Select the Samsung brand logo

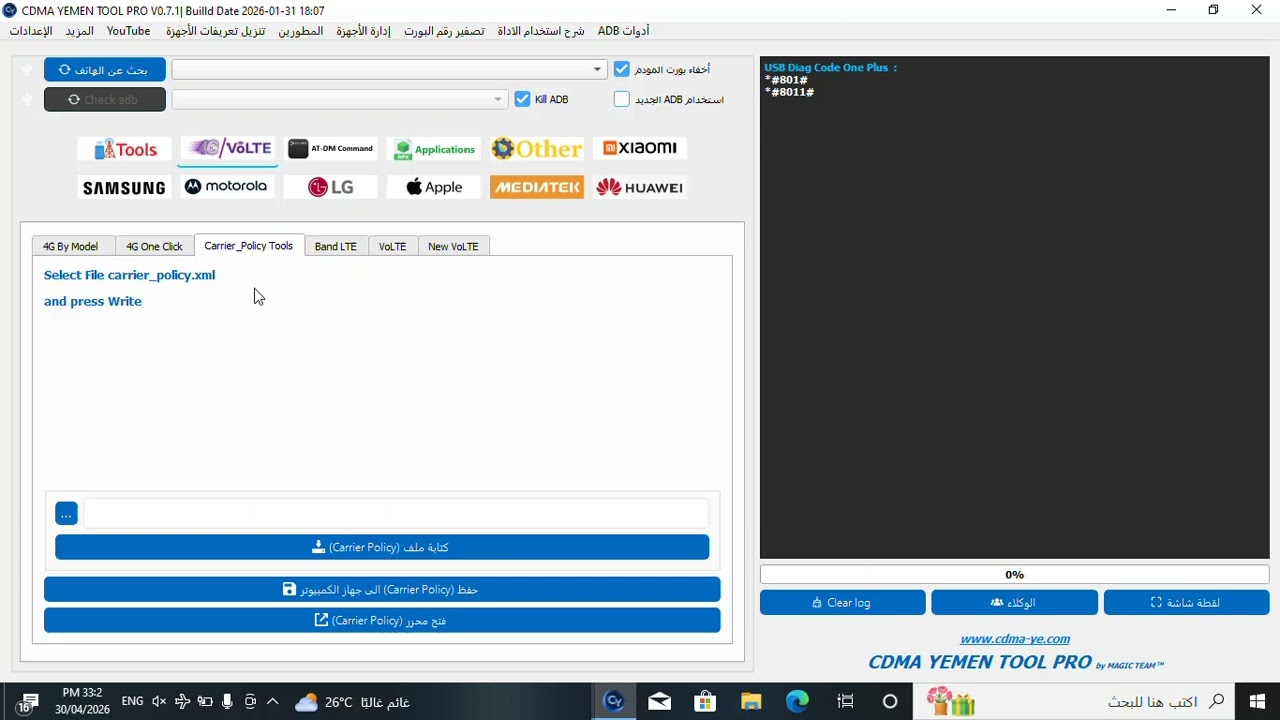(x=124, y=187)
